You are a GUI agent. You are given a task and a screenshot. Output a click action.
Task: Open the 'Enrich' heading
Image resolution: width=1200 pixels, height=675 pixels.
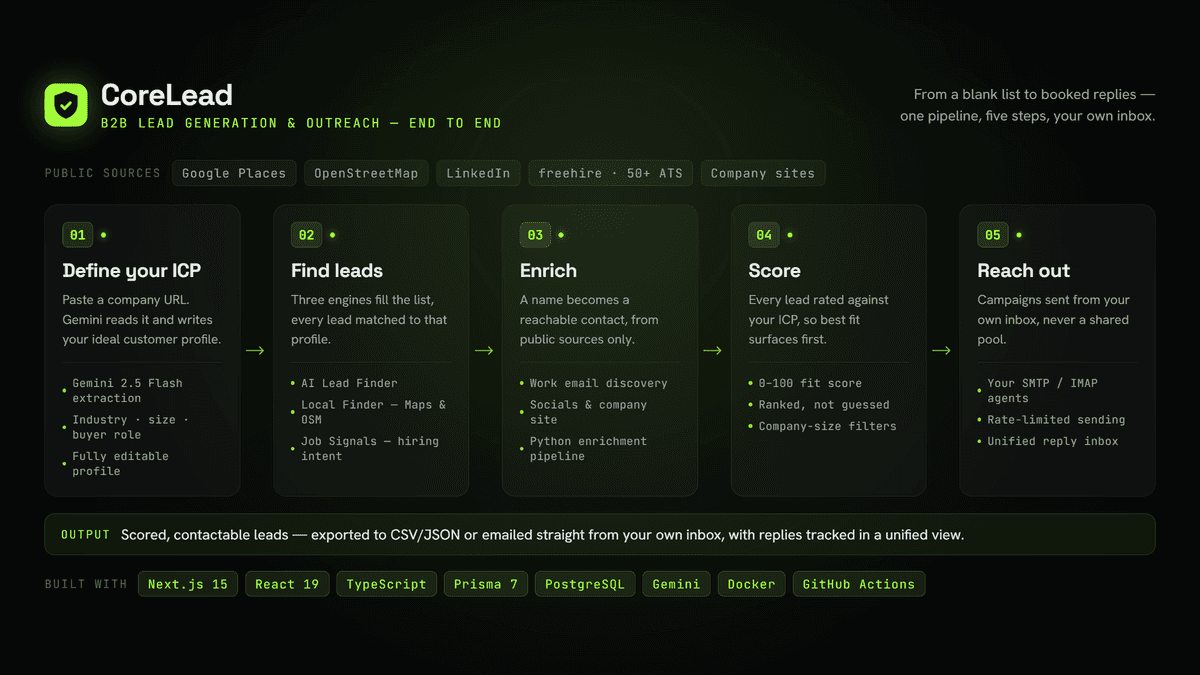point(548,271)
